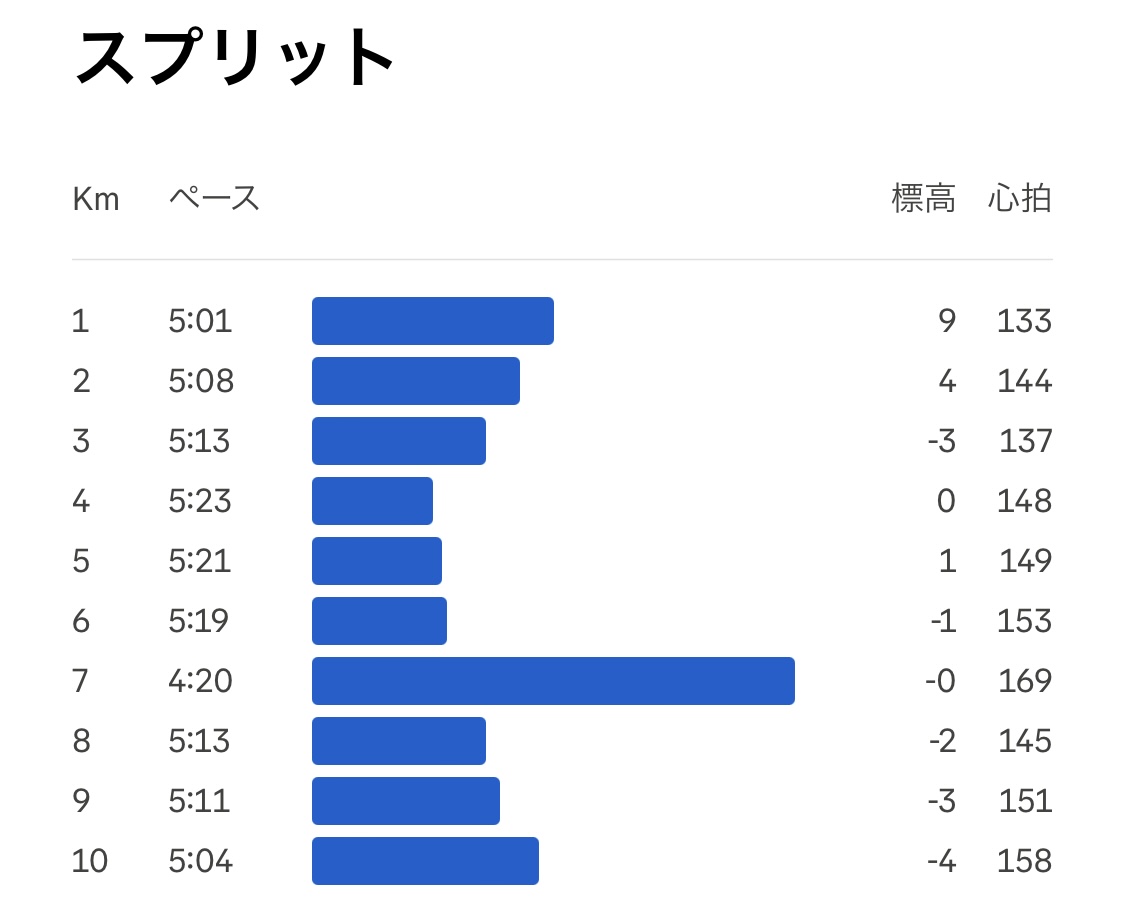Click the heart rate value 169
The height and width of the screenshot is (908, 1125).
tap(1025, 681)
